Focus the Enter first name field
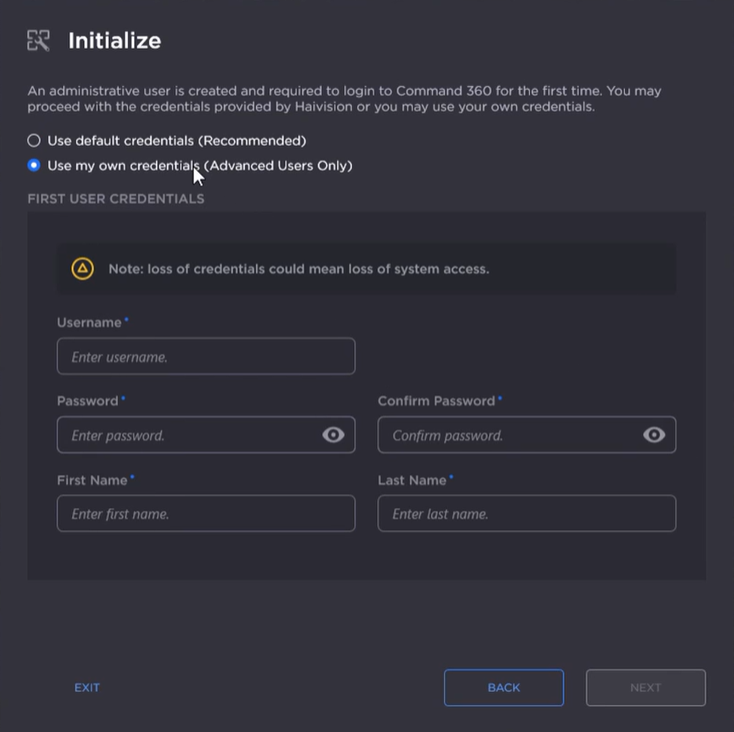This screenshot has height=732, width=734. click(x=205, y=514)
